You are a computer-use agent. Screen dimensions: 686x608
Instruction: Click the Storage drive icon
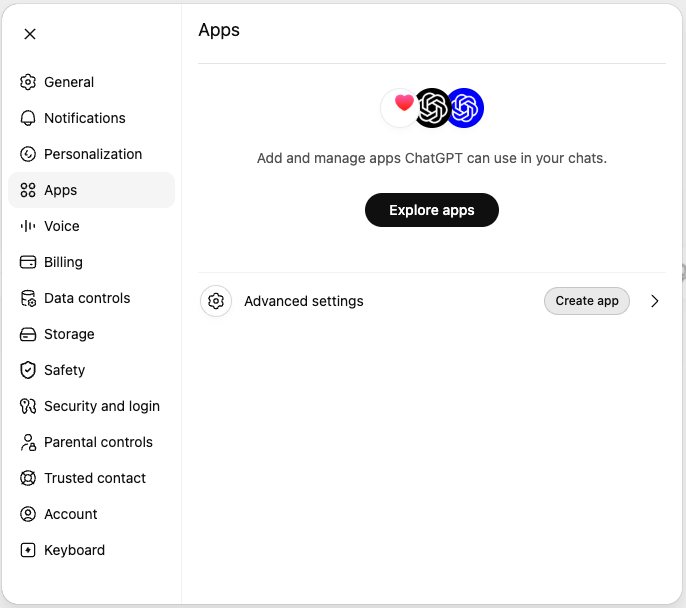click(x=28, y=334)
